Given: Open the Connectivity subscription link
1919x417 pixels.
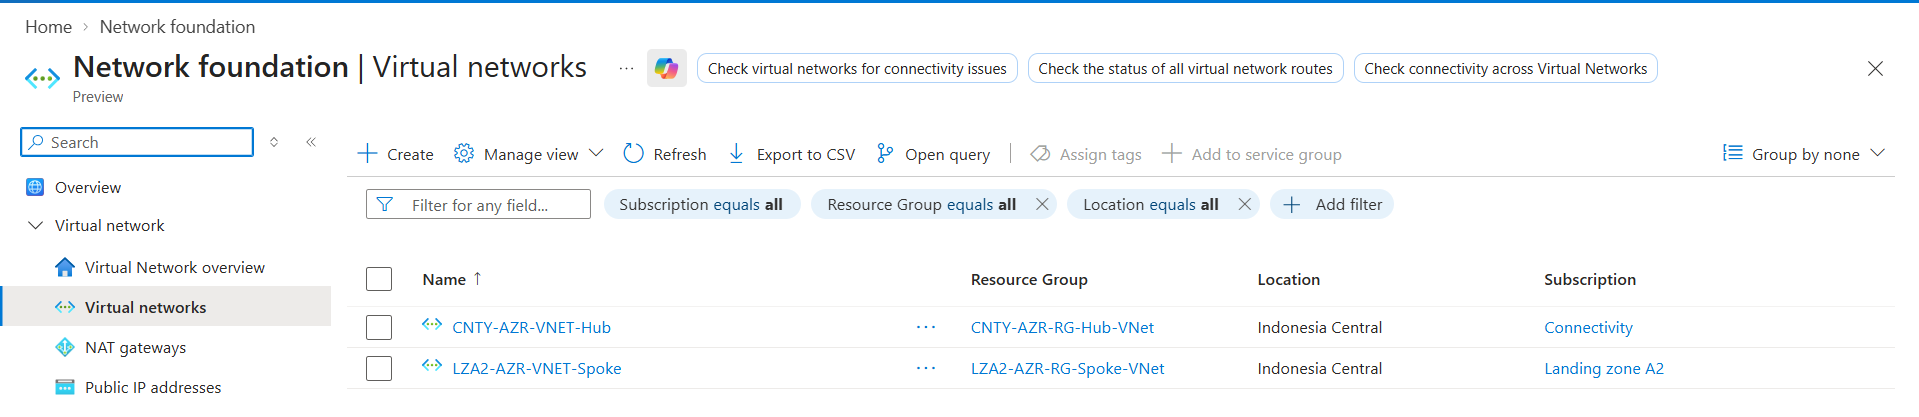Looking at the screenshot, I should (x=1588, y=328).
